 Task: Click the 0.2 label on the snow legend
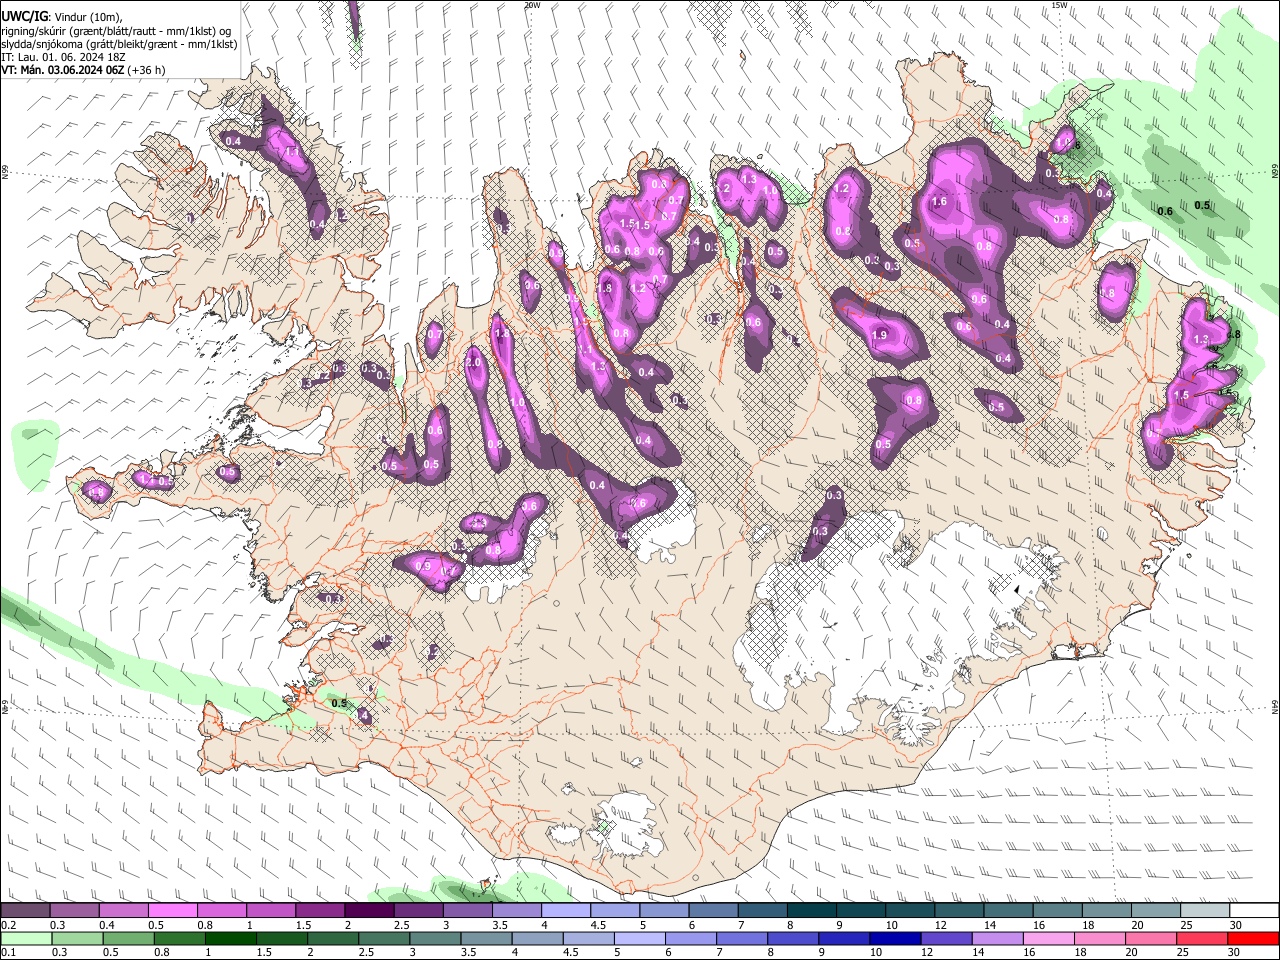pyautogui.click(x=9, y=925)
